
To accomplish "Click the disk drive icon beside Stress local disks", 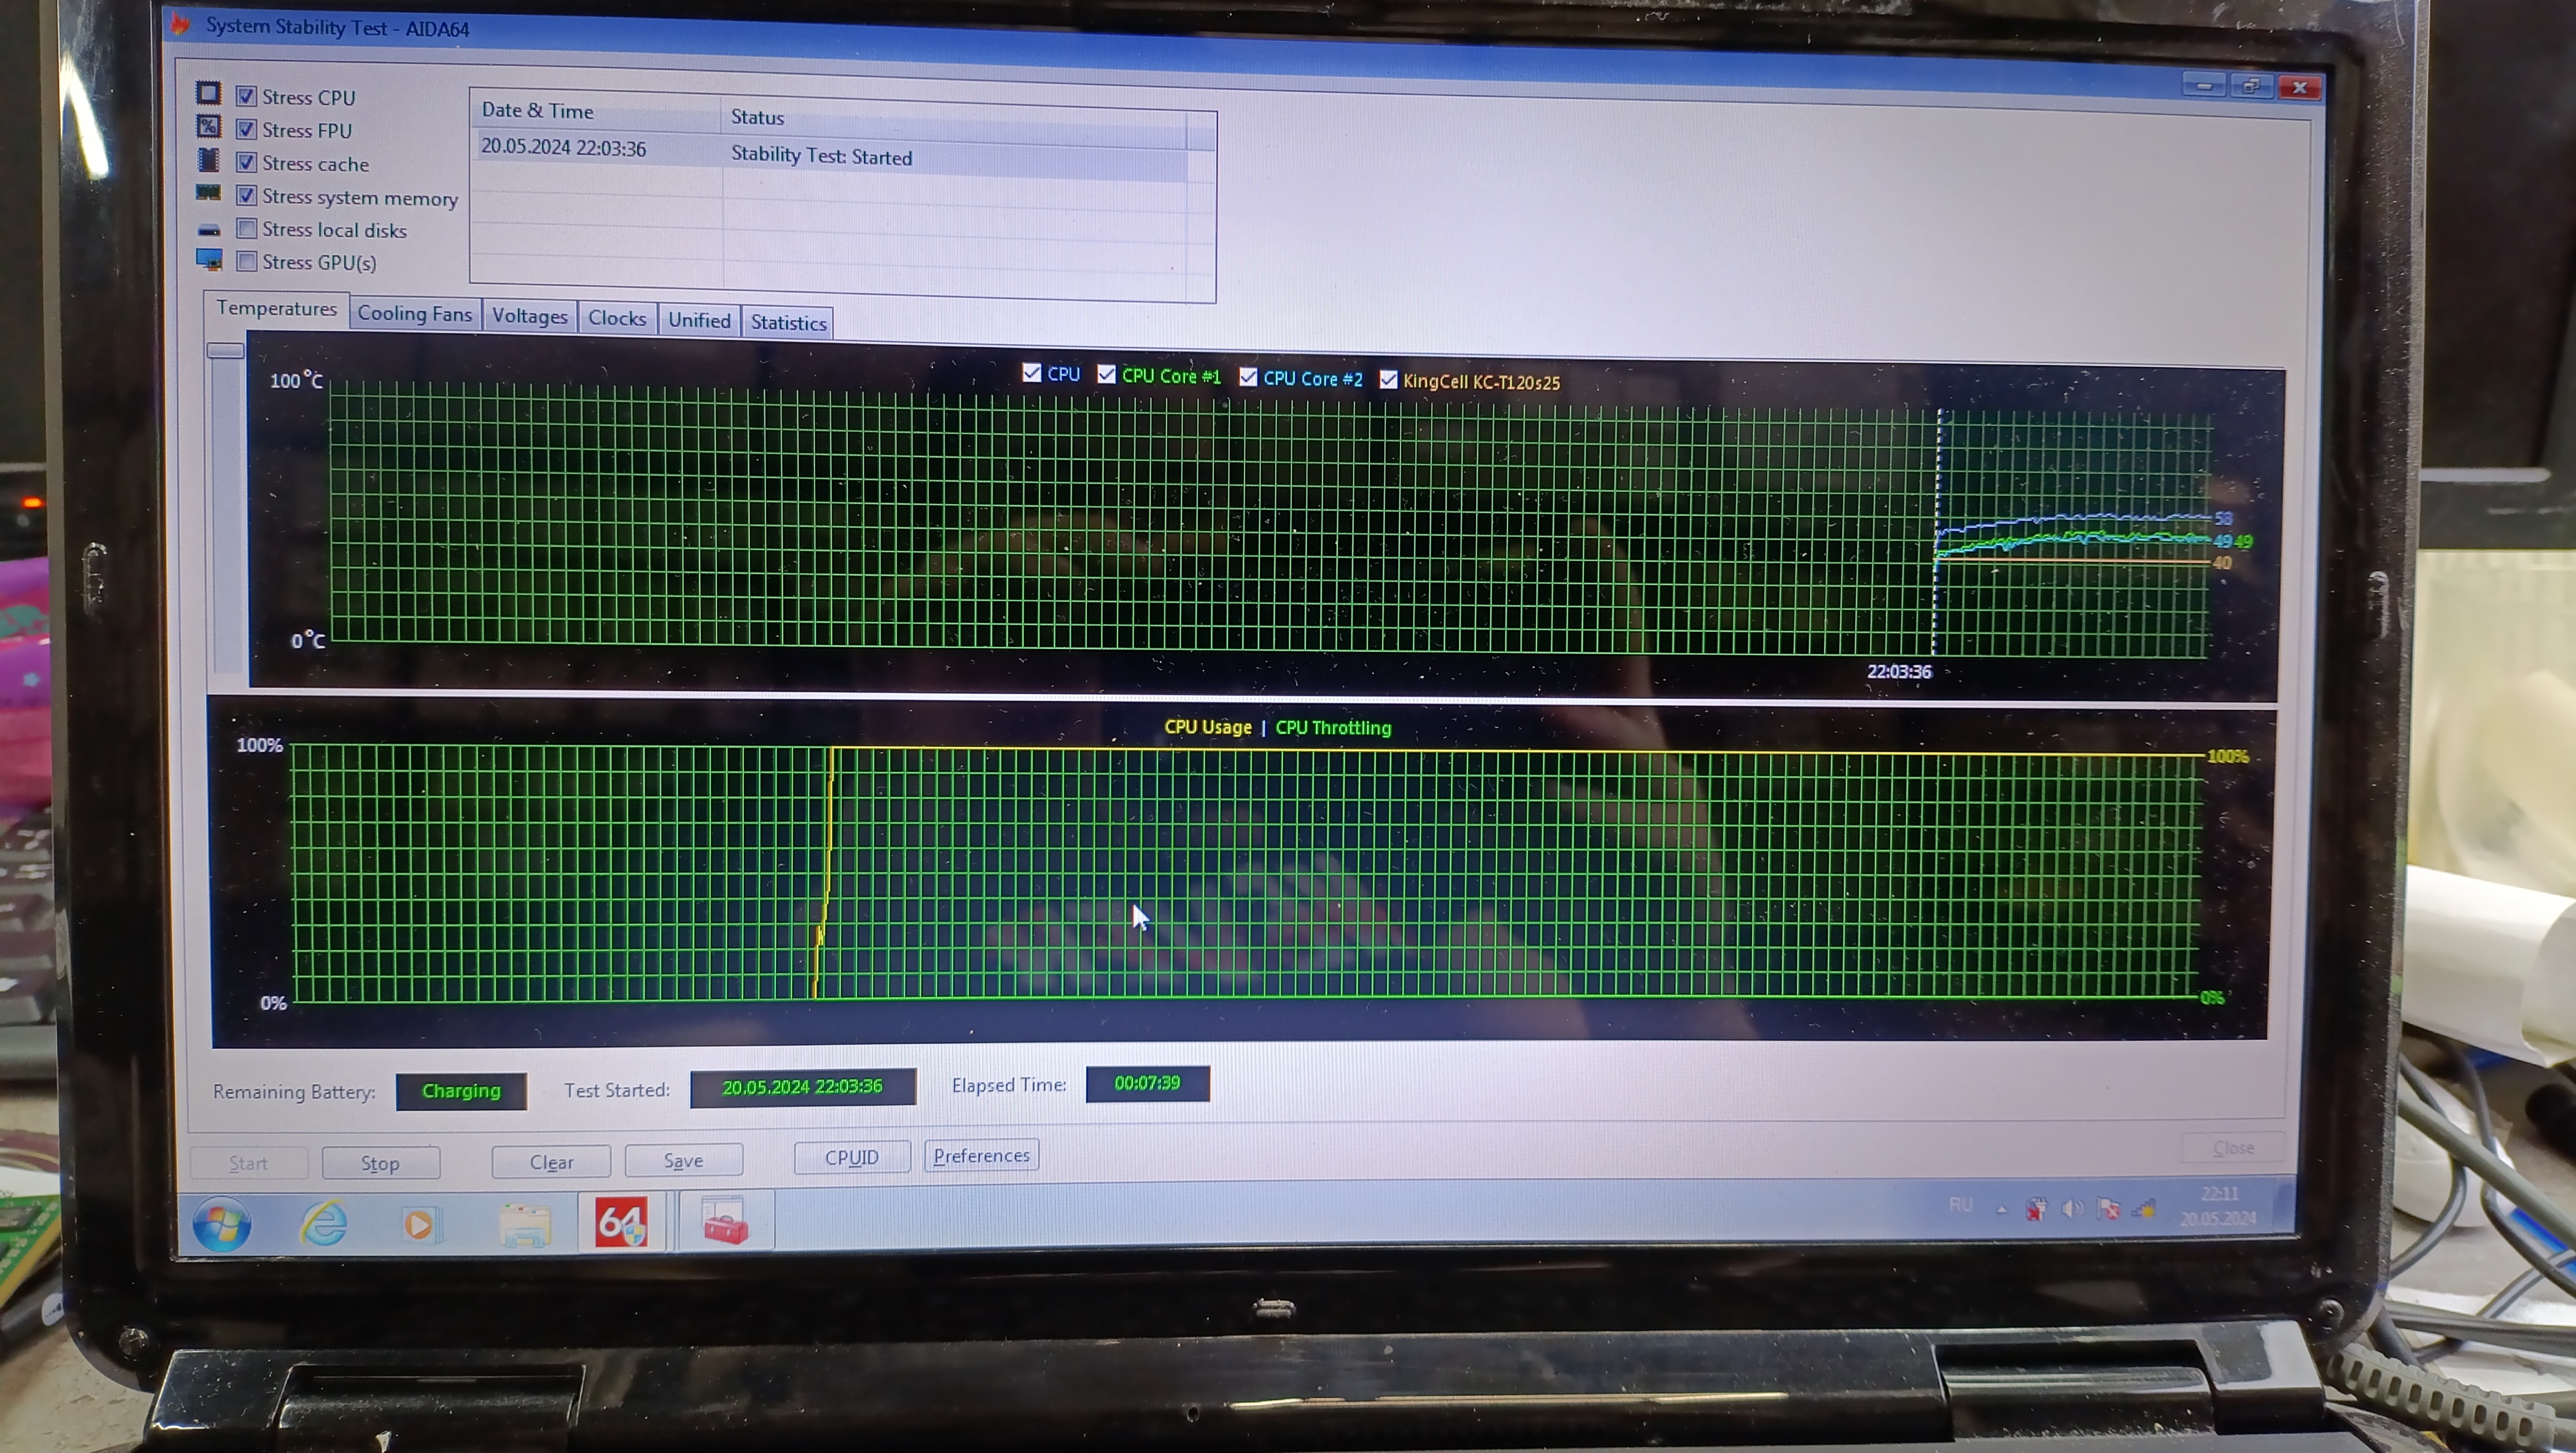I will coord(209,229).
